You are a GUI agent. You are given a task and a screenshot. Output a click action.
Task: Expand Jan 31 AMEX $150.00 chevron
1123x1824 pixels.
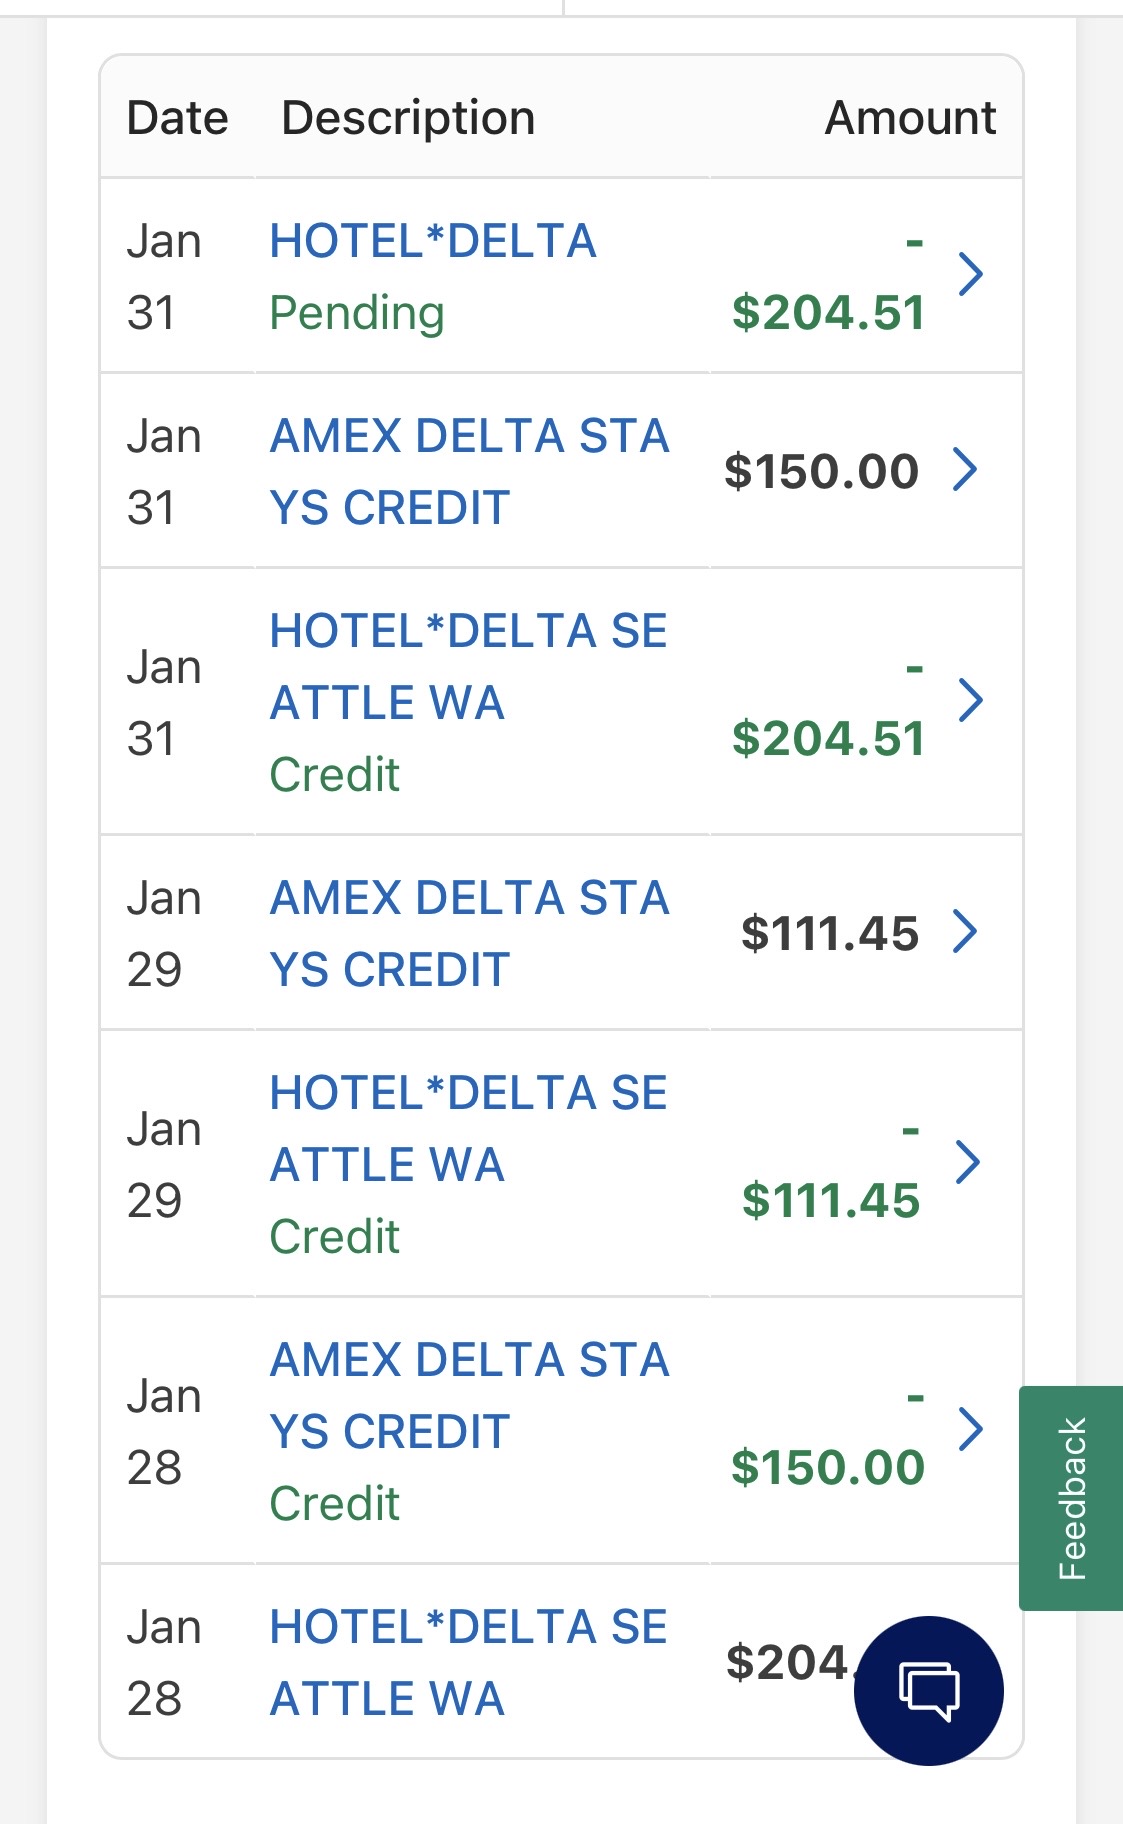coord(965,469)
